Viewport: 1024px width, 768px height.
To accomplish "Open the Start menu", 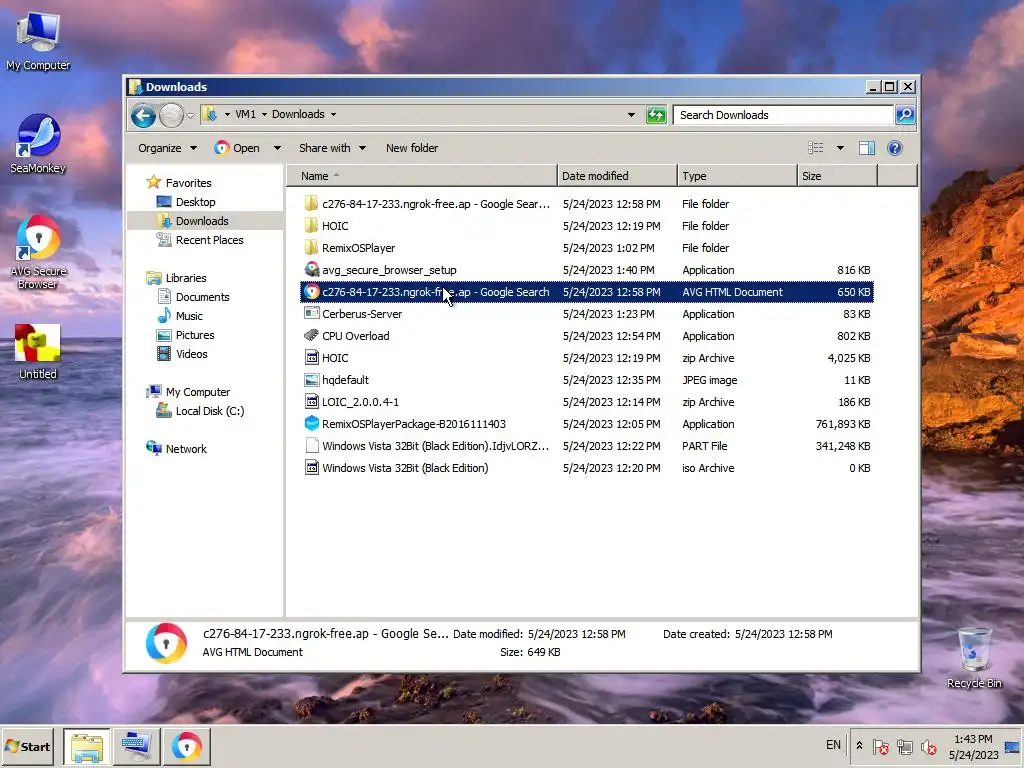I will pos(27,746).
